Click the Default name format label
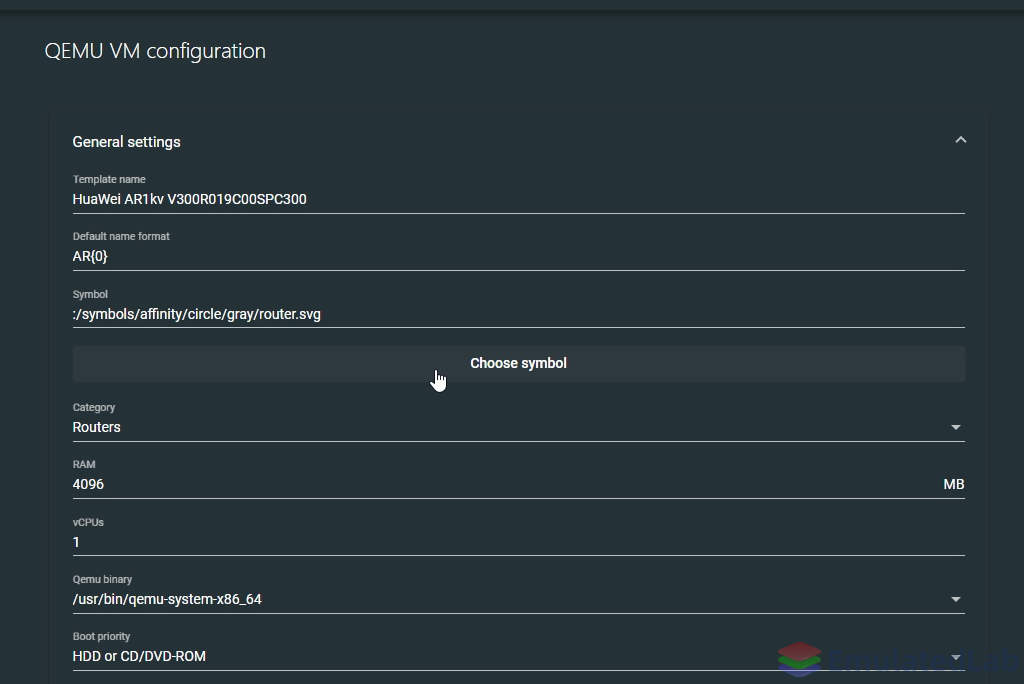This screenshot has height=684, width=1024. point(121,236)
